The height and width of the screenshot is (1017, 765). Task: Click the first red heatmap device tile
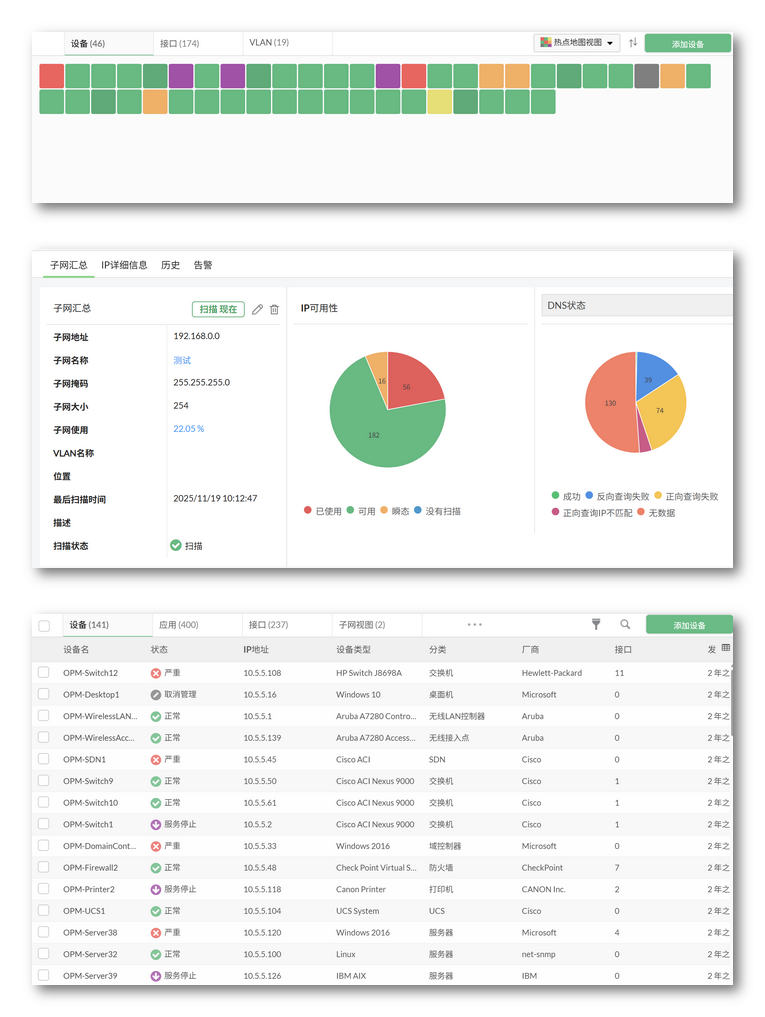coord(52,76)
